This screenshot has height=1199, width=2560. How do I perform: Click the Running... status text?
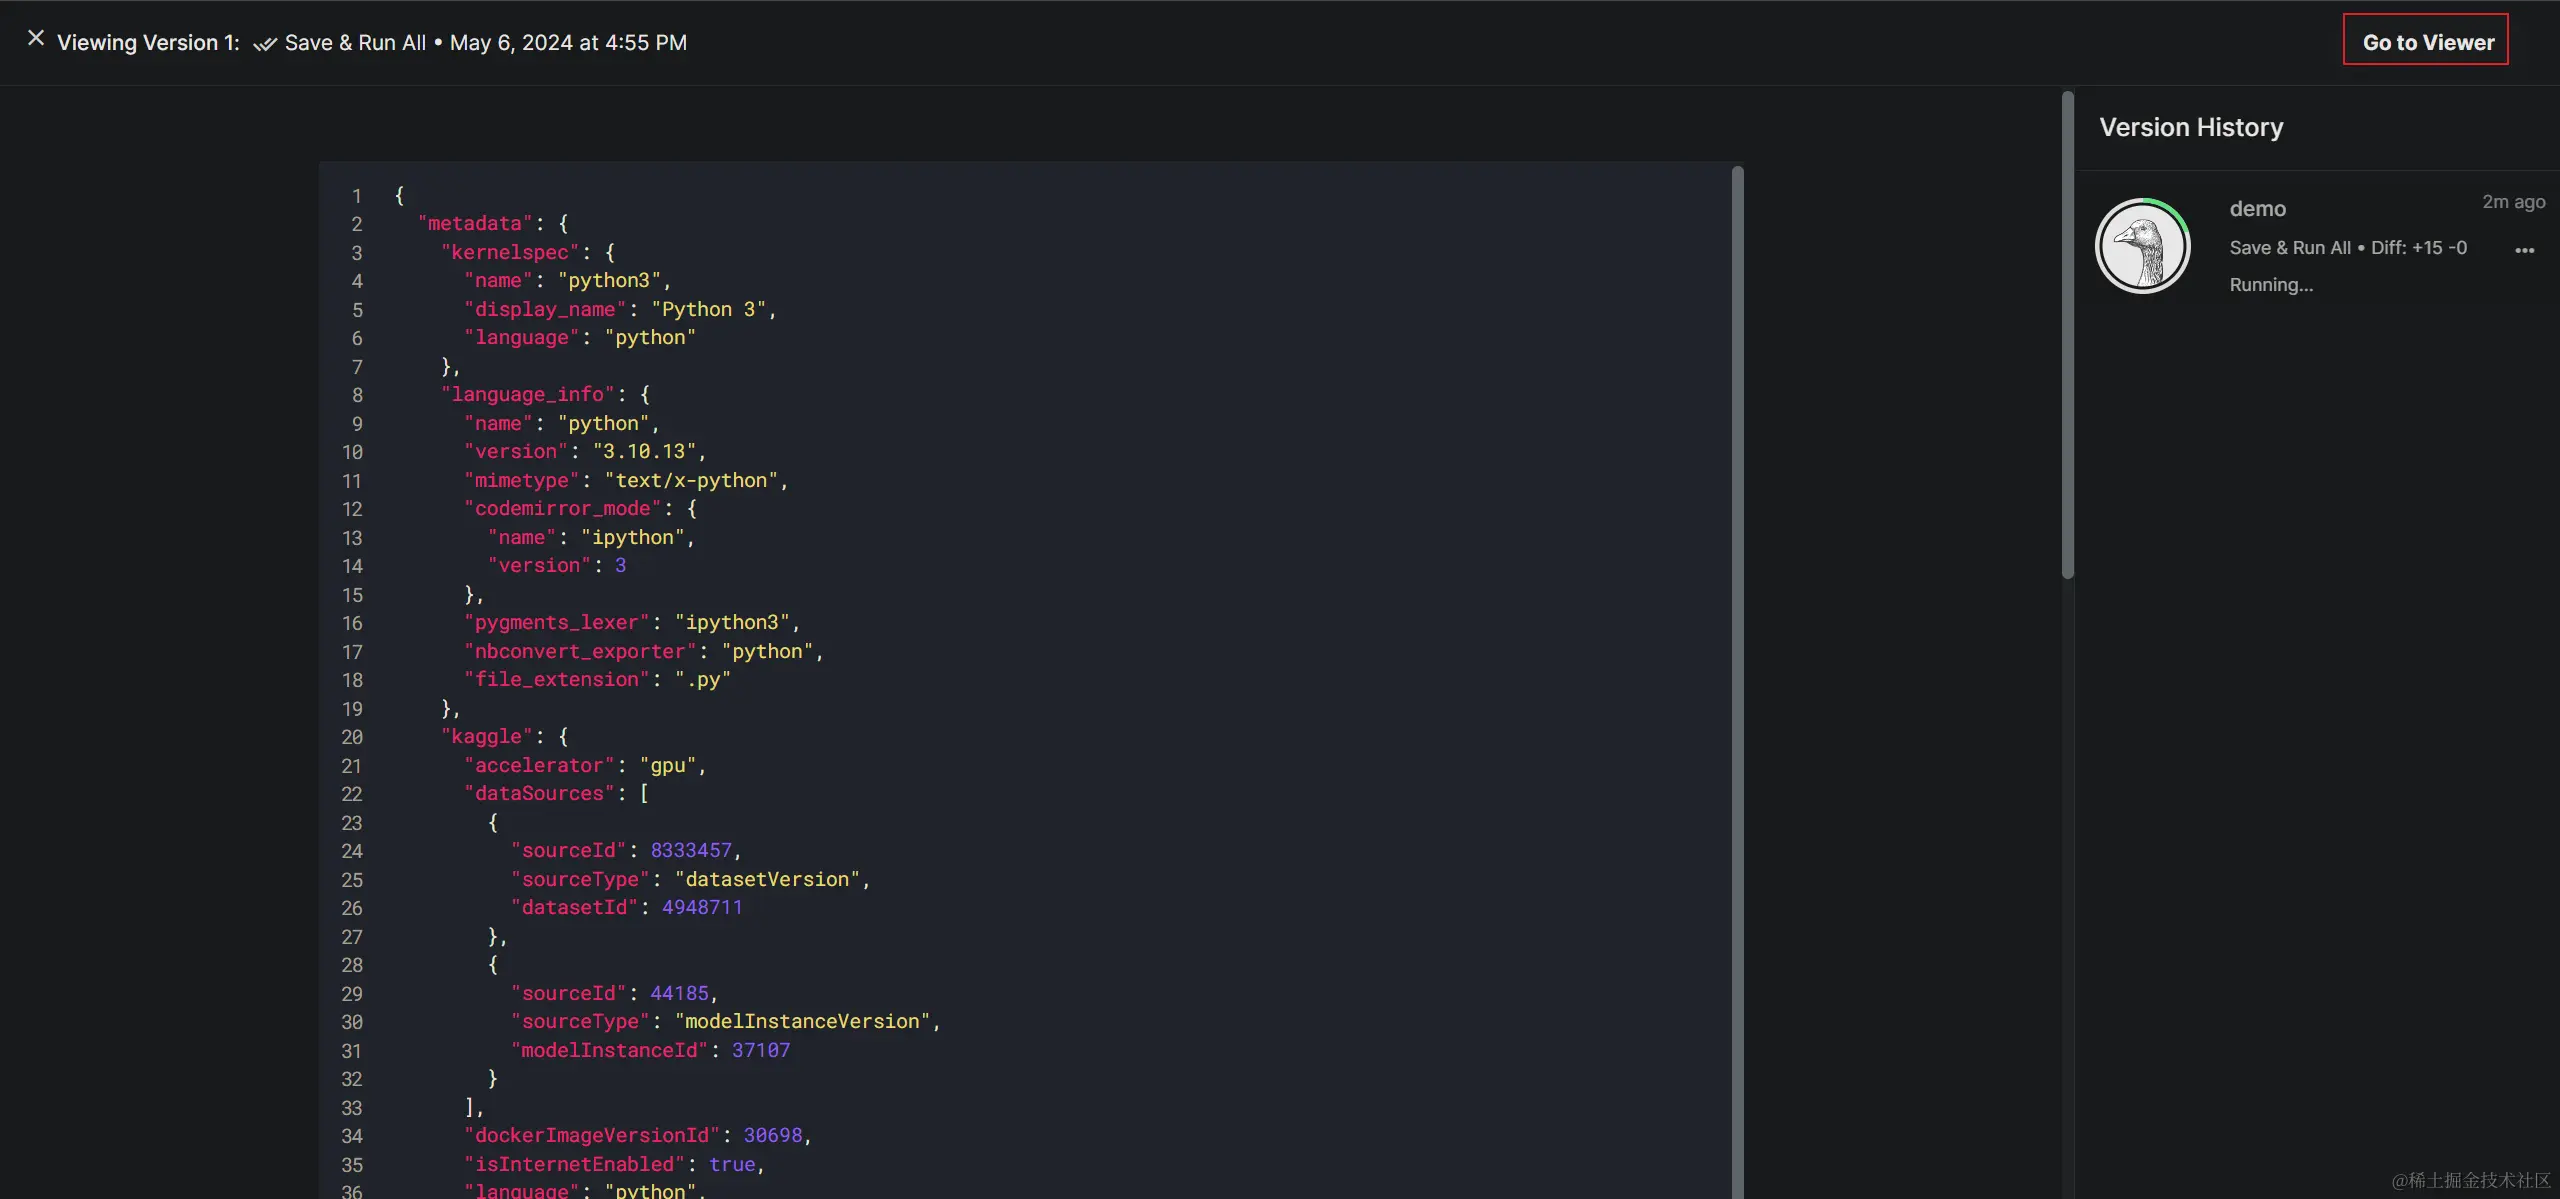pyautogui.click(x=2270, y=285)
